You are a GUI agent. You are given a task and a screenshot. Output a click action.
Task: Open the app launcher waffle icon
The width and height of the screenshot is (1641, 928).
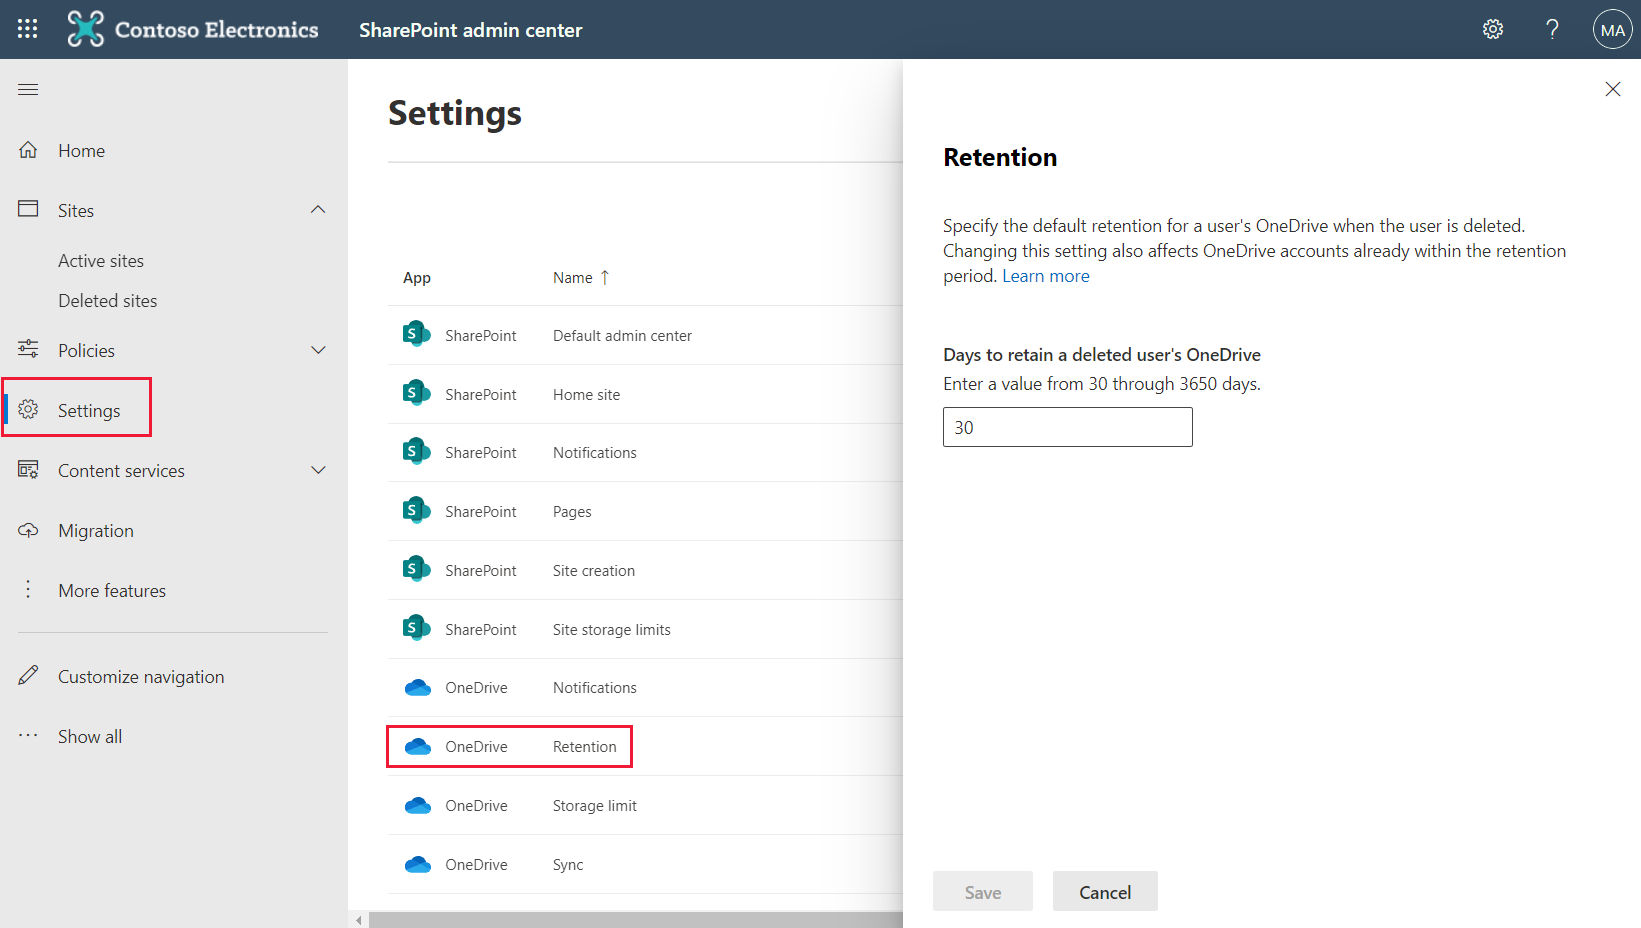pos(28,29)
